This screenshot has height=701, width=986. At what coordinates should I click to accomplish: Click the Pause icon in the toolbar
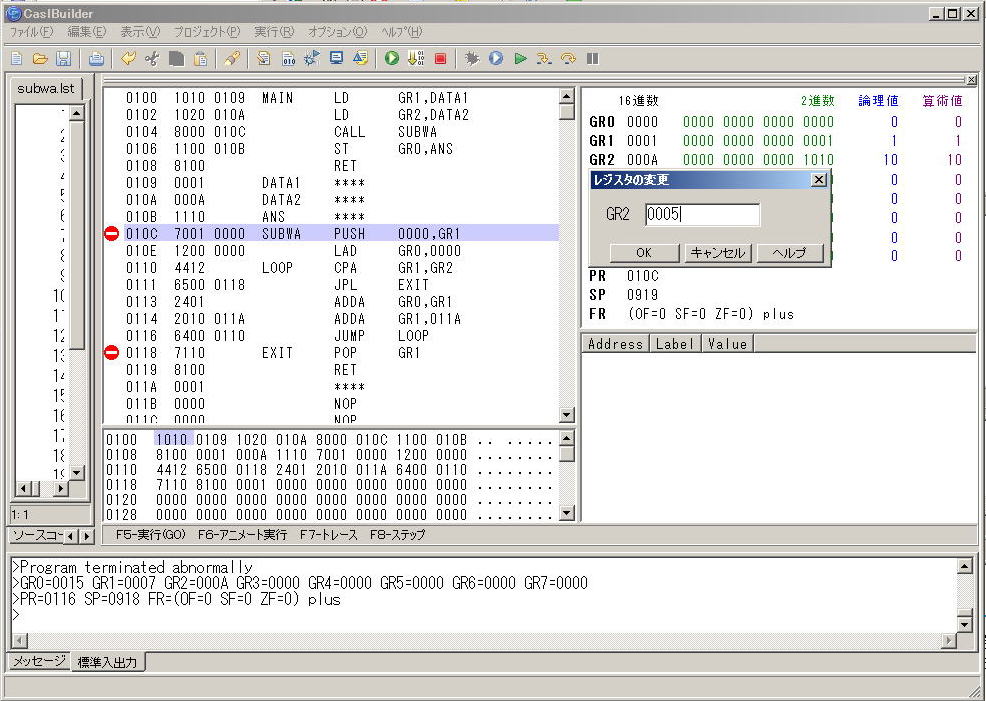(x=593, y=59)
